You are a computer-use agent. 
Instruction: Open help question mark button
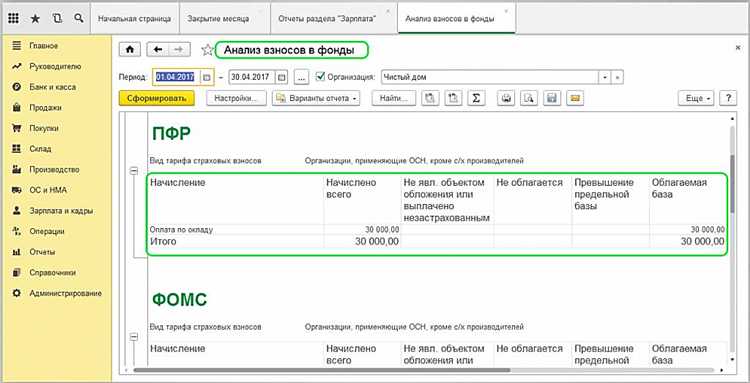point(728,98)
